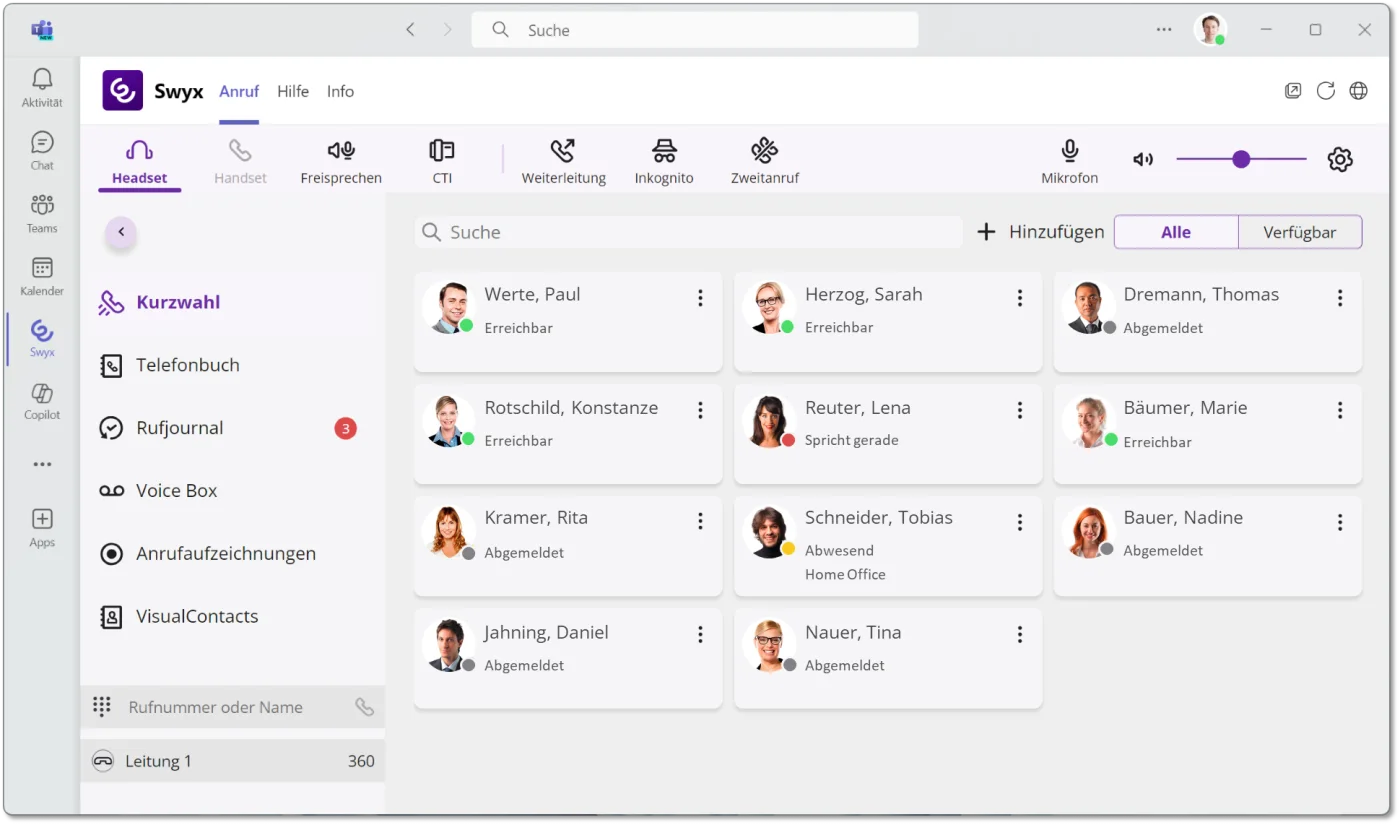Open the CTI mode option

pyautogui.click(x=442, y=162)
